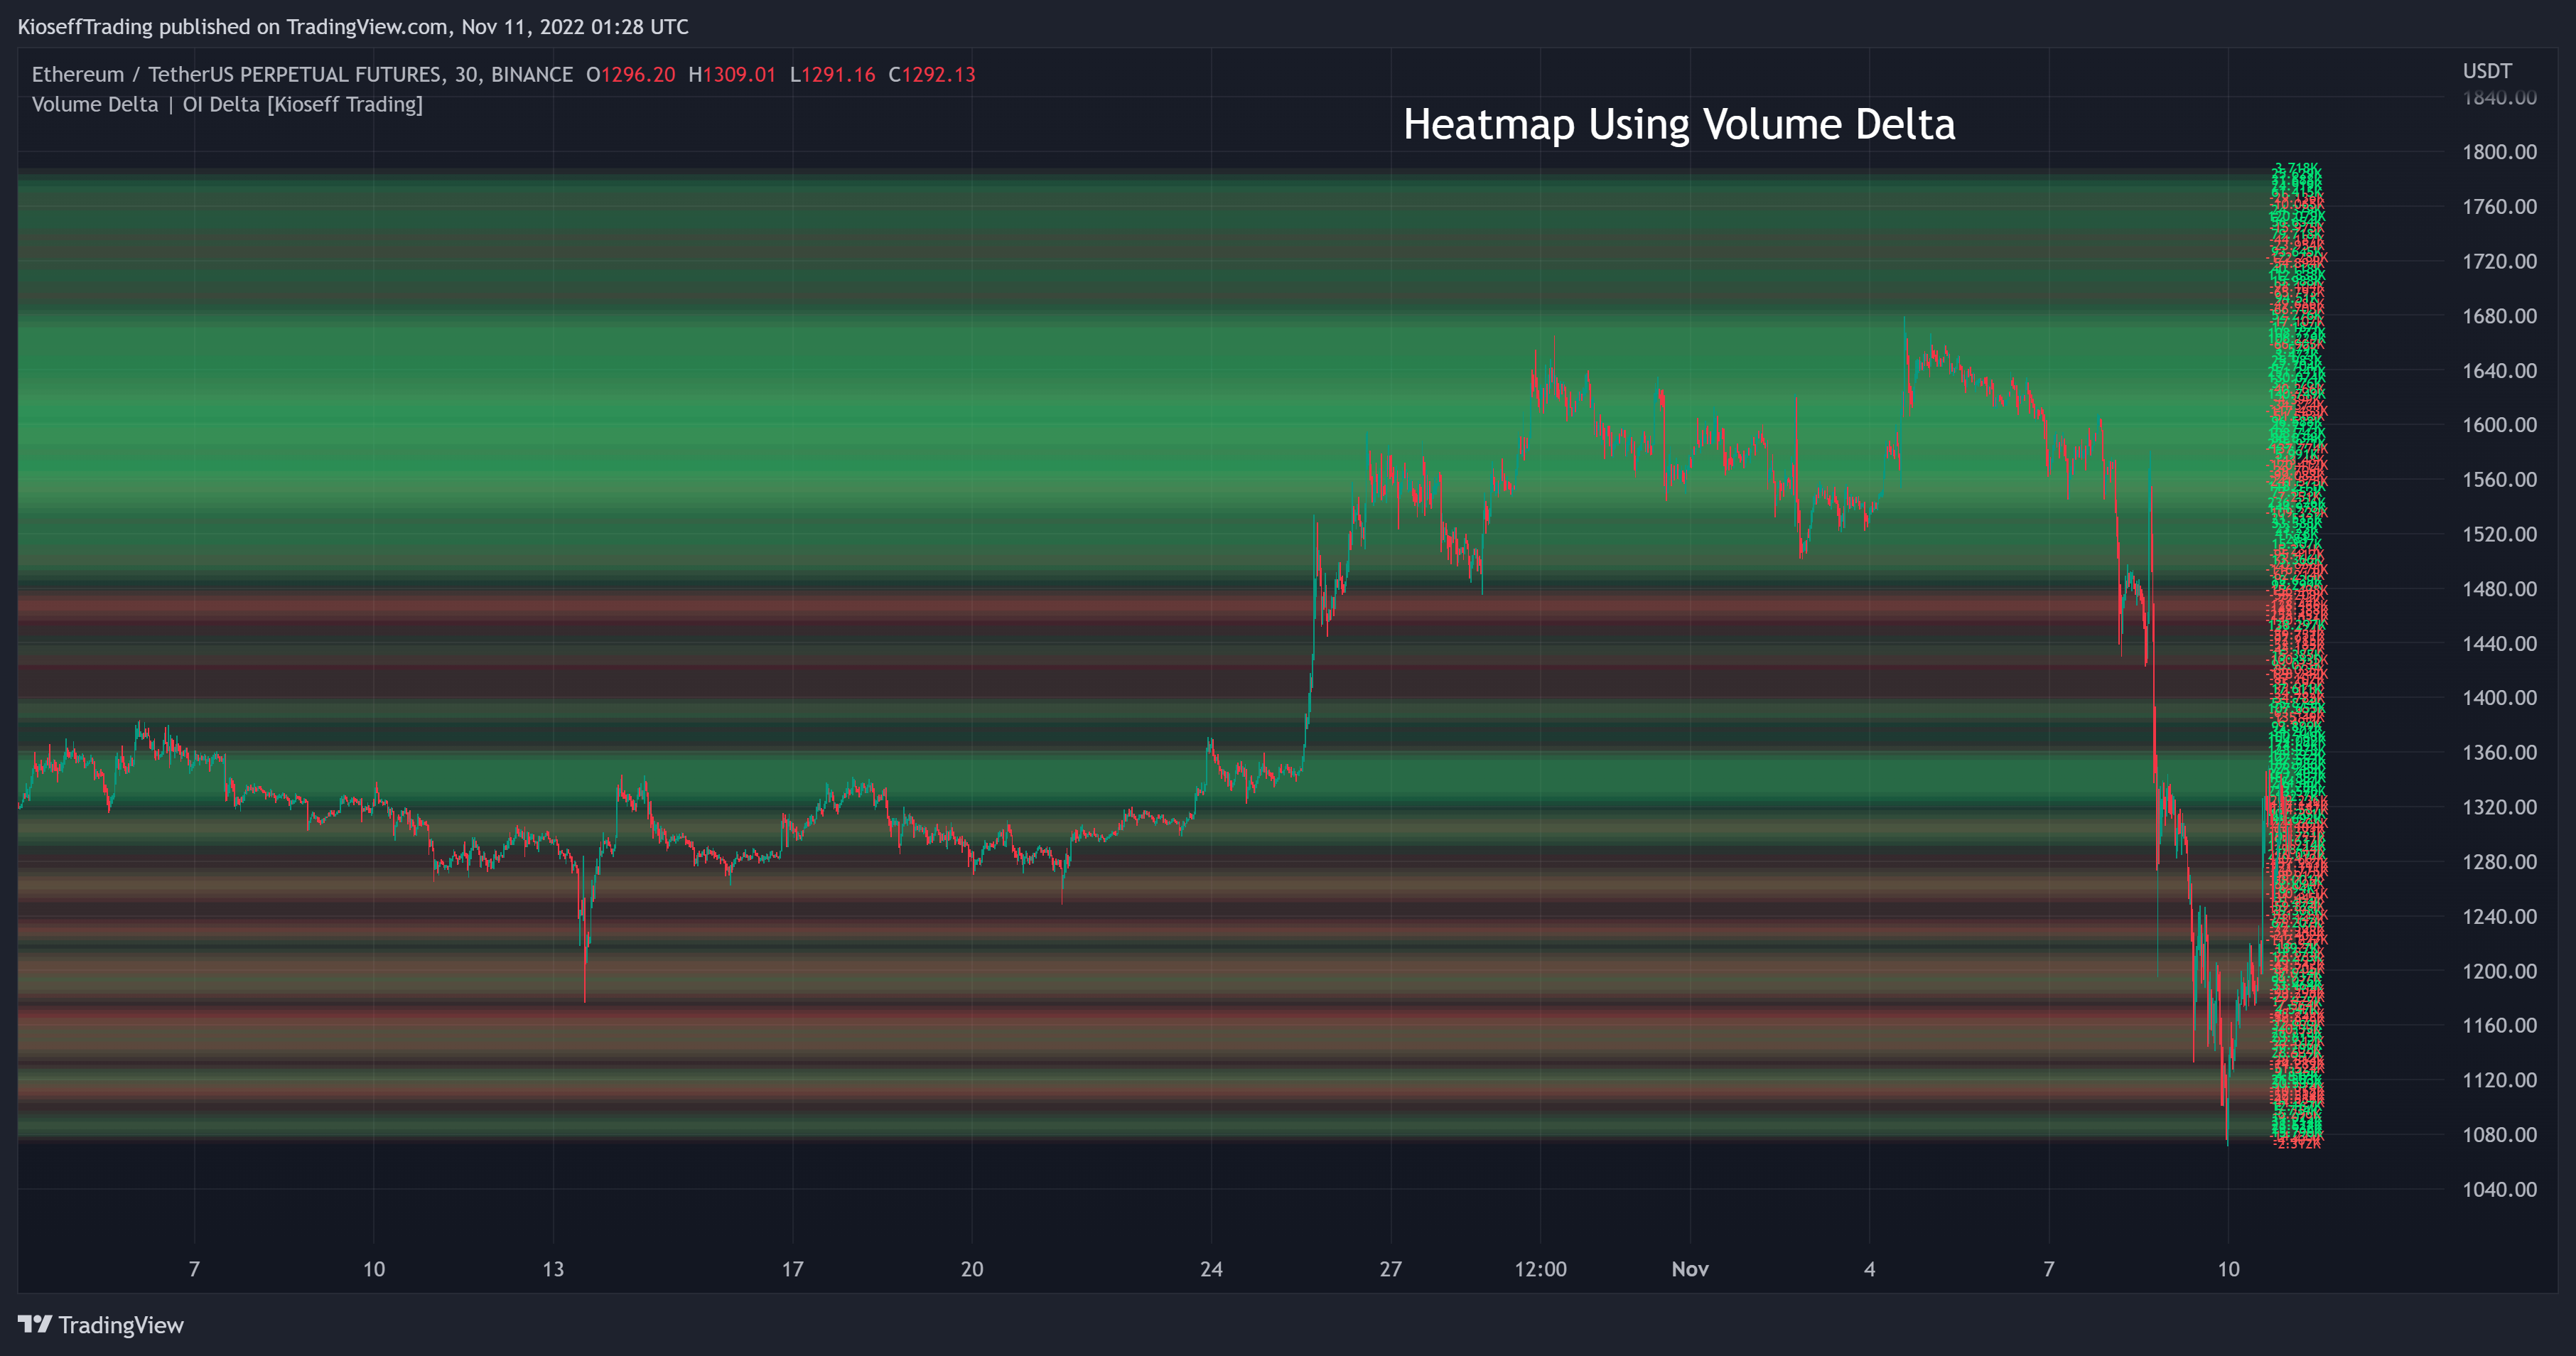Click the 1280.00 price axis label
2576x1356 pixels.
[x=2499, y=862]
